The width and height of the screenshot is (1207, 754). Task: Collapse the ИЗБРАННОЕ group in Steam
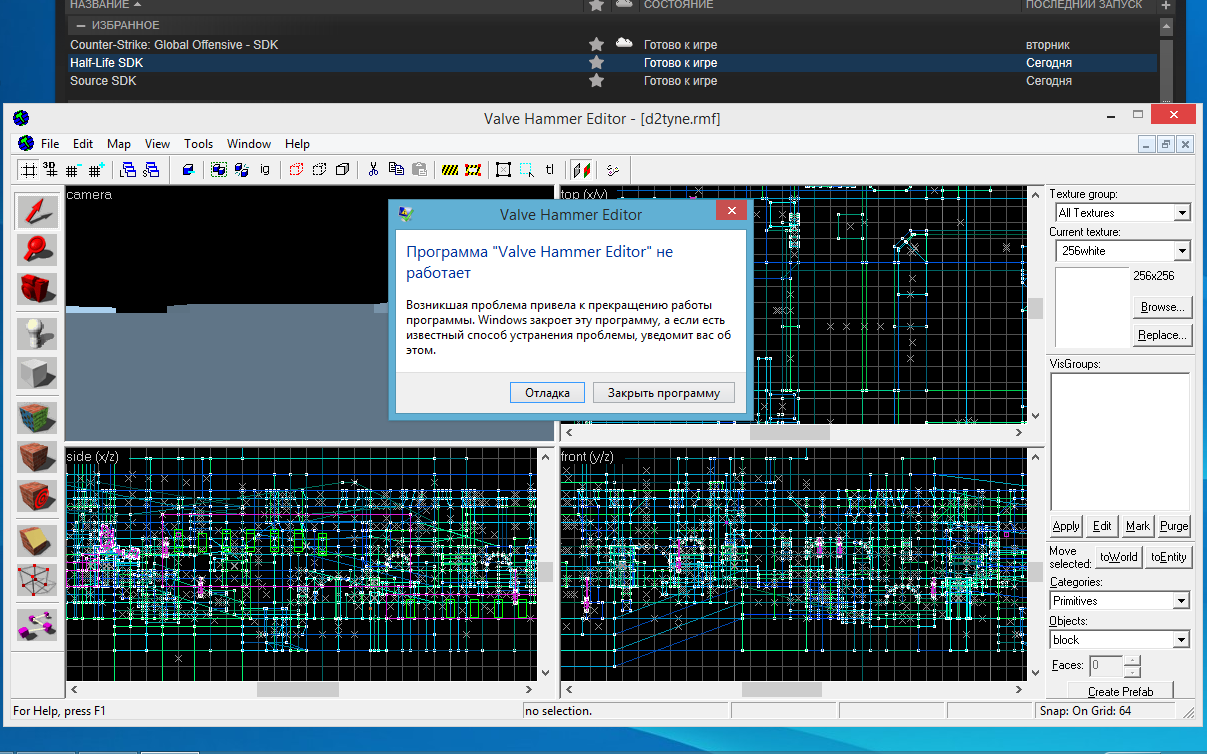point(80,25)
